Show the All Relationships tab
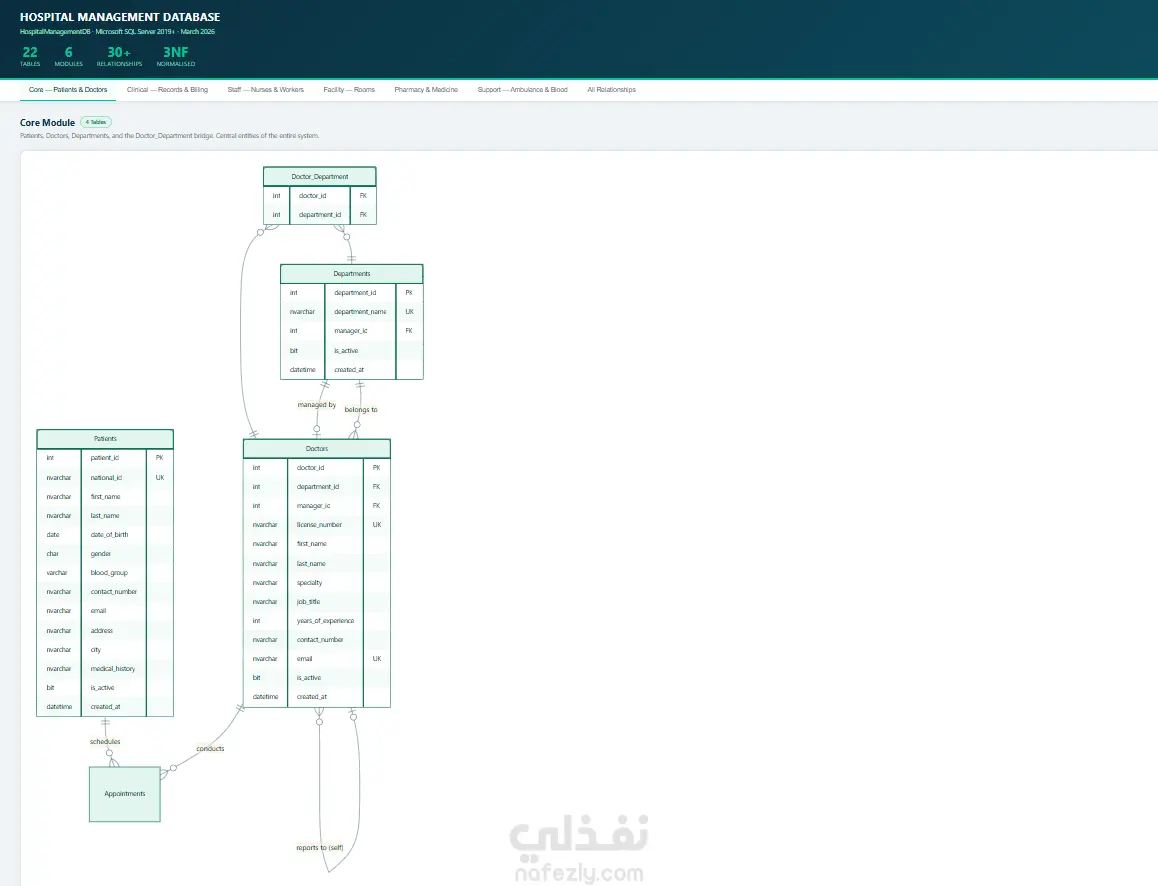 (x=611, y=89)
